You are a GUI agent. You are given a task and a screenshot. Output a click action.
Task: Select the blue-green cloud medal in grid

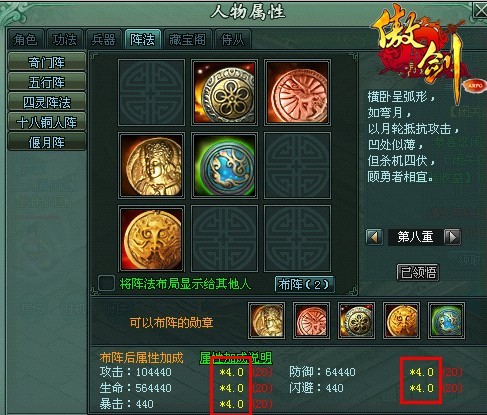coord(224,166)
